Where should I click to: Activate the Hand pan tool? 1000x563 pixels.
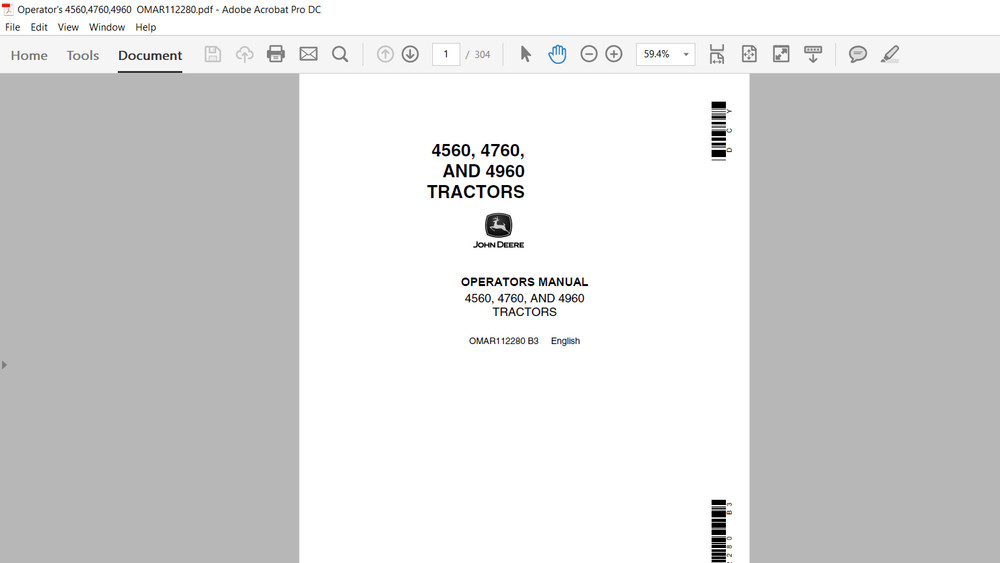point(557,54)
